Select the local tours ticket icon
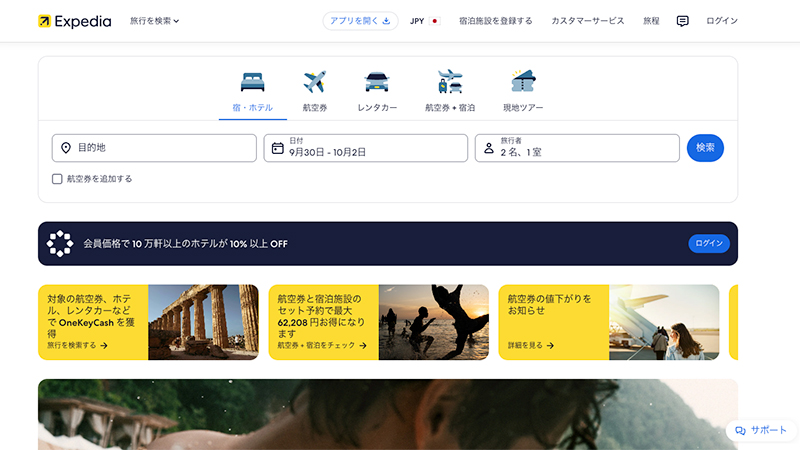Screen dimensions: 800x450 (522, 82)
